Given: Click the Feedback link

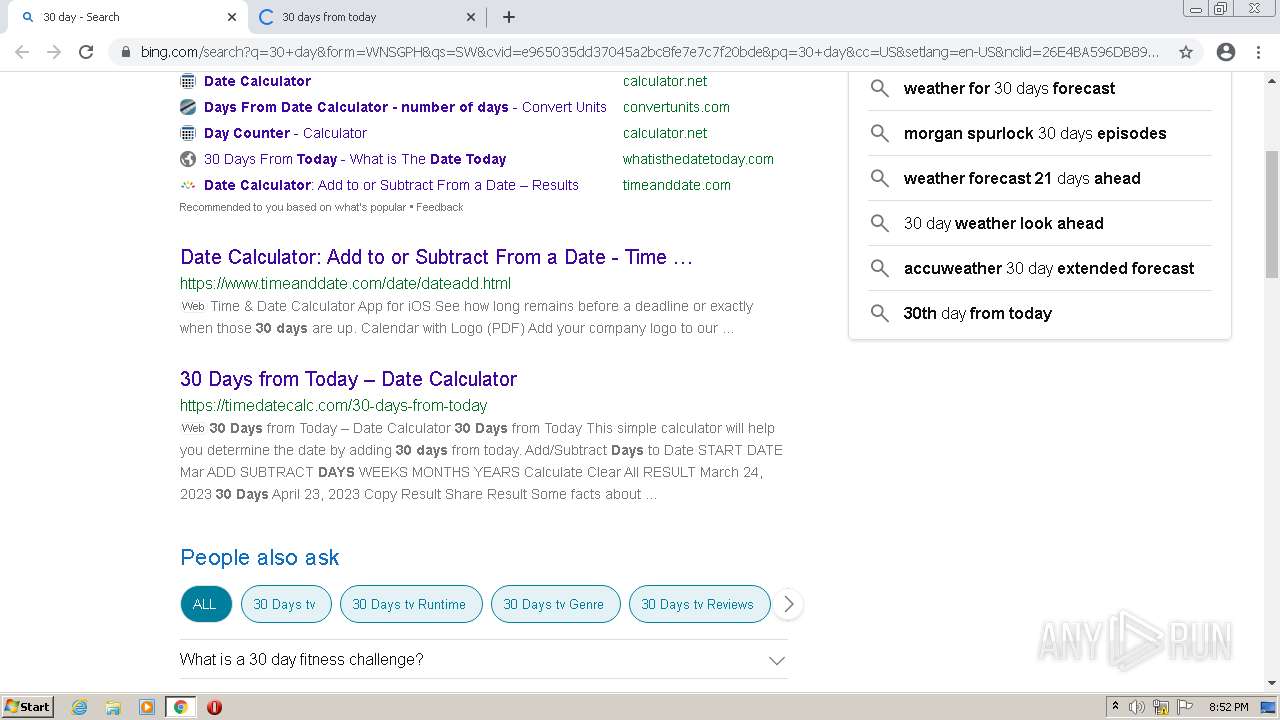Looking at the screenshot, I should coord(439,207).
